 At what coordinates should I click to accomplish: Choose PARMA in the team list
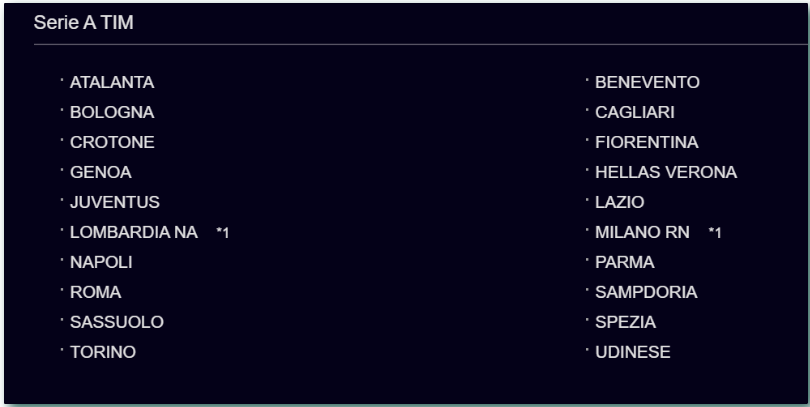(625, 262)
